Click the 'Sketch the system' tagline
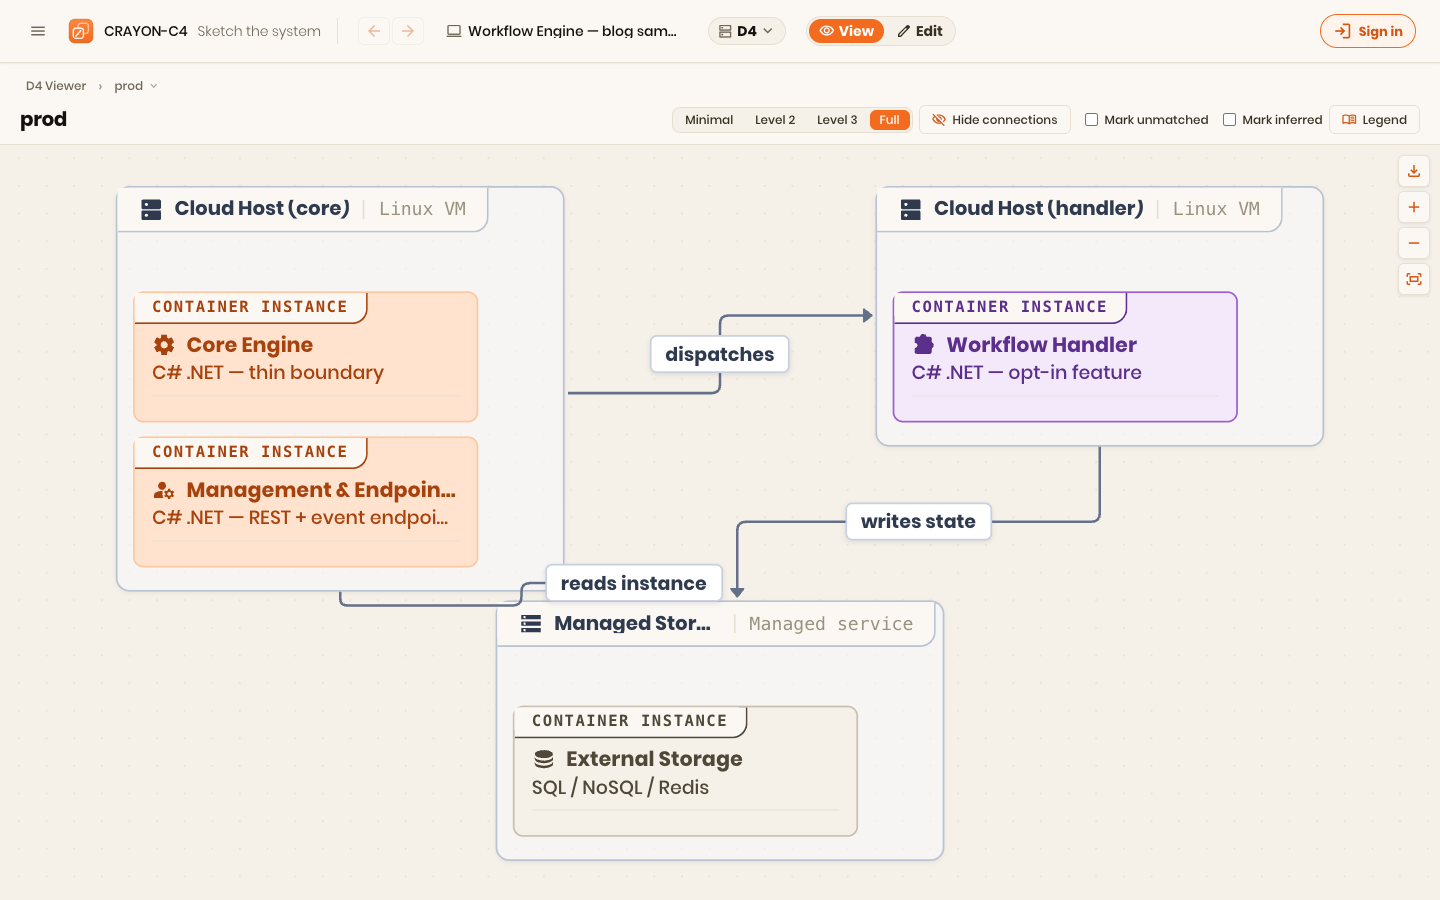Image resolution: width=1440 pixels, height=900 pixels. (x=259, y=31)
